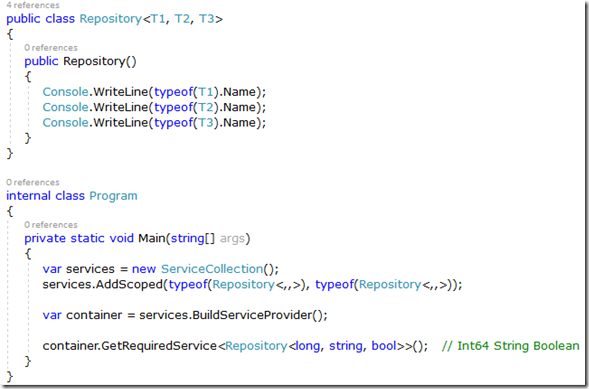Click the grayed-out args parameter
Image resolution: width=589 pixels, height=389 pixels.
tap(232, 239)
